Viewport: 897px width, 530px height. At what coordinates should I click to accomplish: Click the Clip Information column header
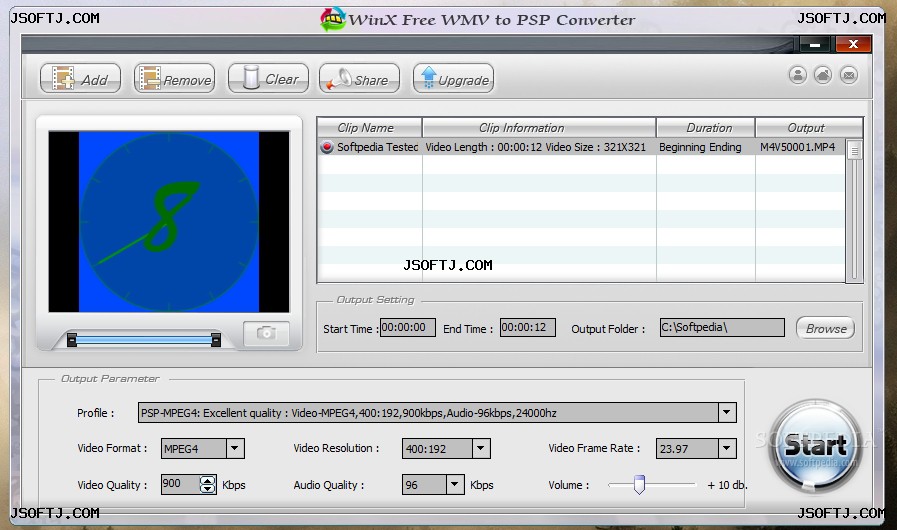pyautogui.click(x=539, y=128)
